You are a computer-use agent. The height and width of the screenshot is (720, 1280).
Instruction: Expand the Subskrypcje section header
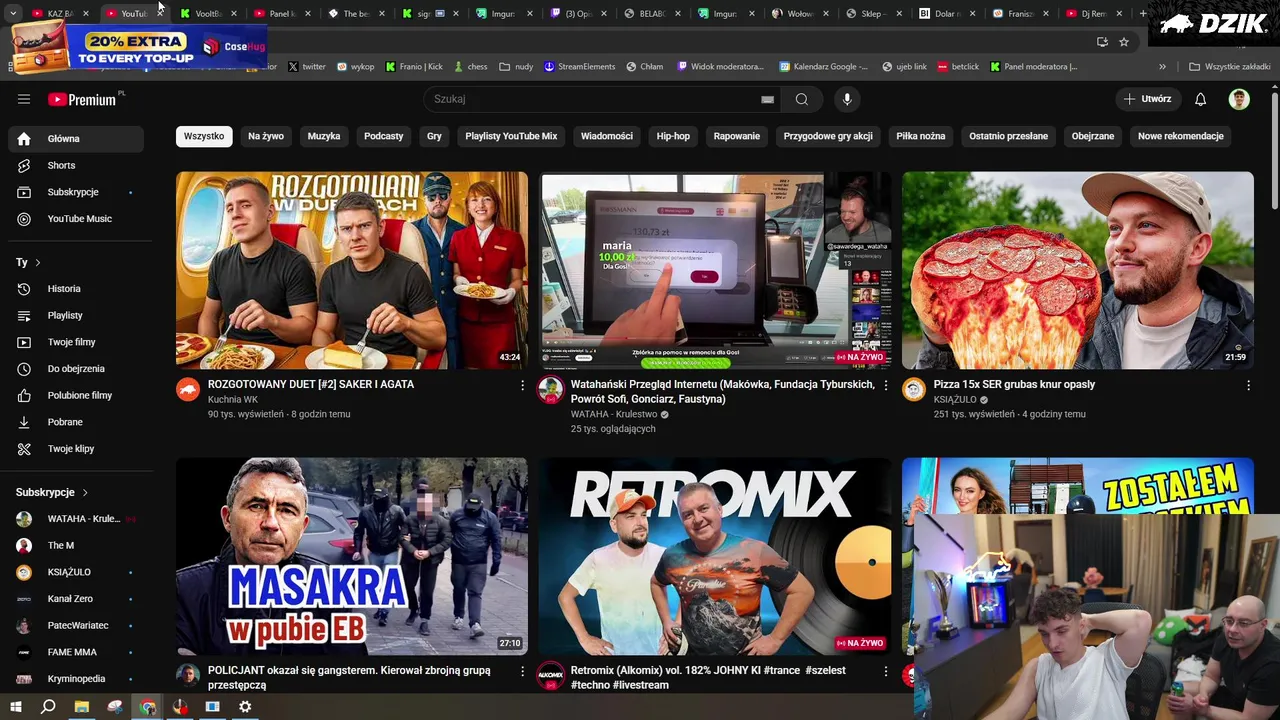pos(52,493)
